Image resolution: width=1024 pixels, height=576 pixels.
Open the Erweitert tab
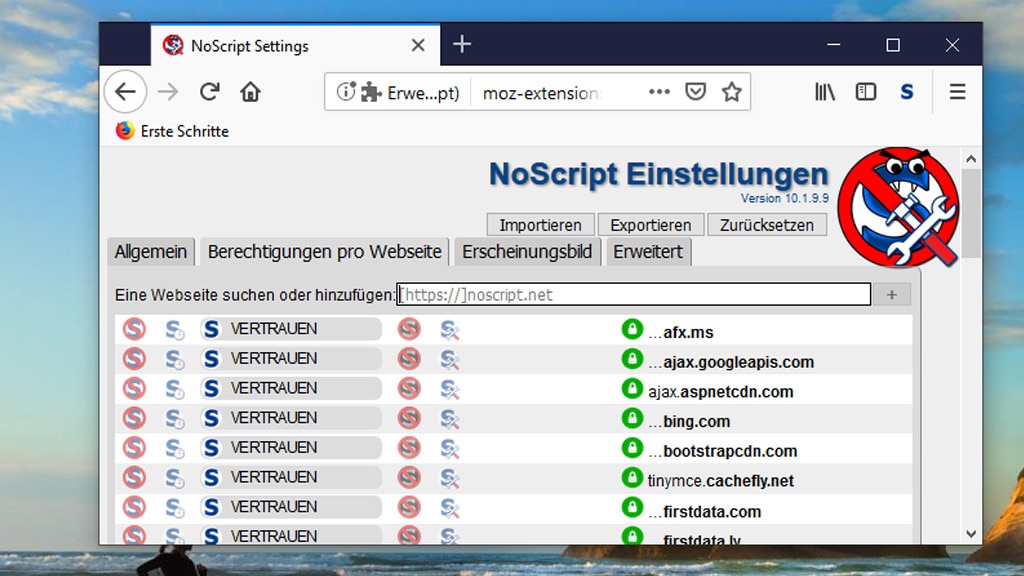[648, 252]
